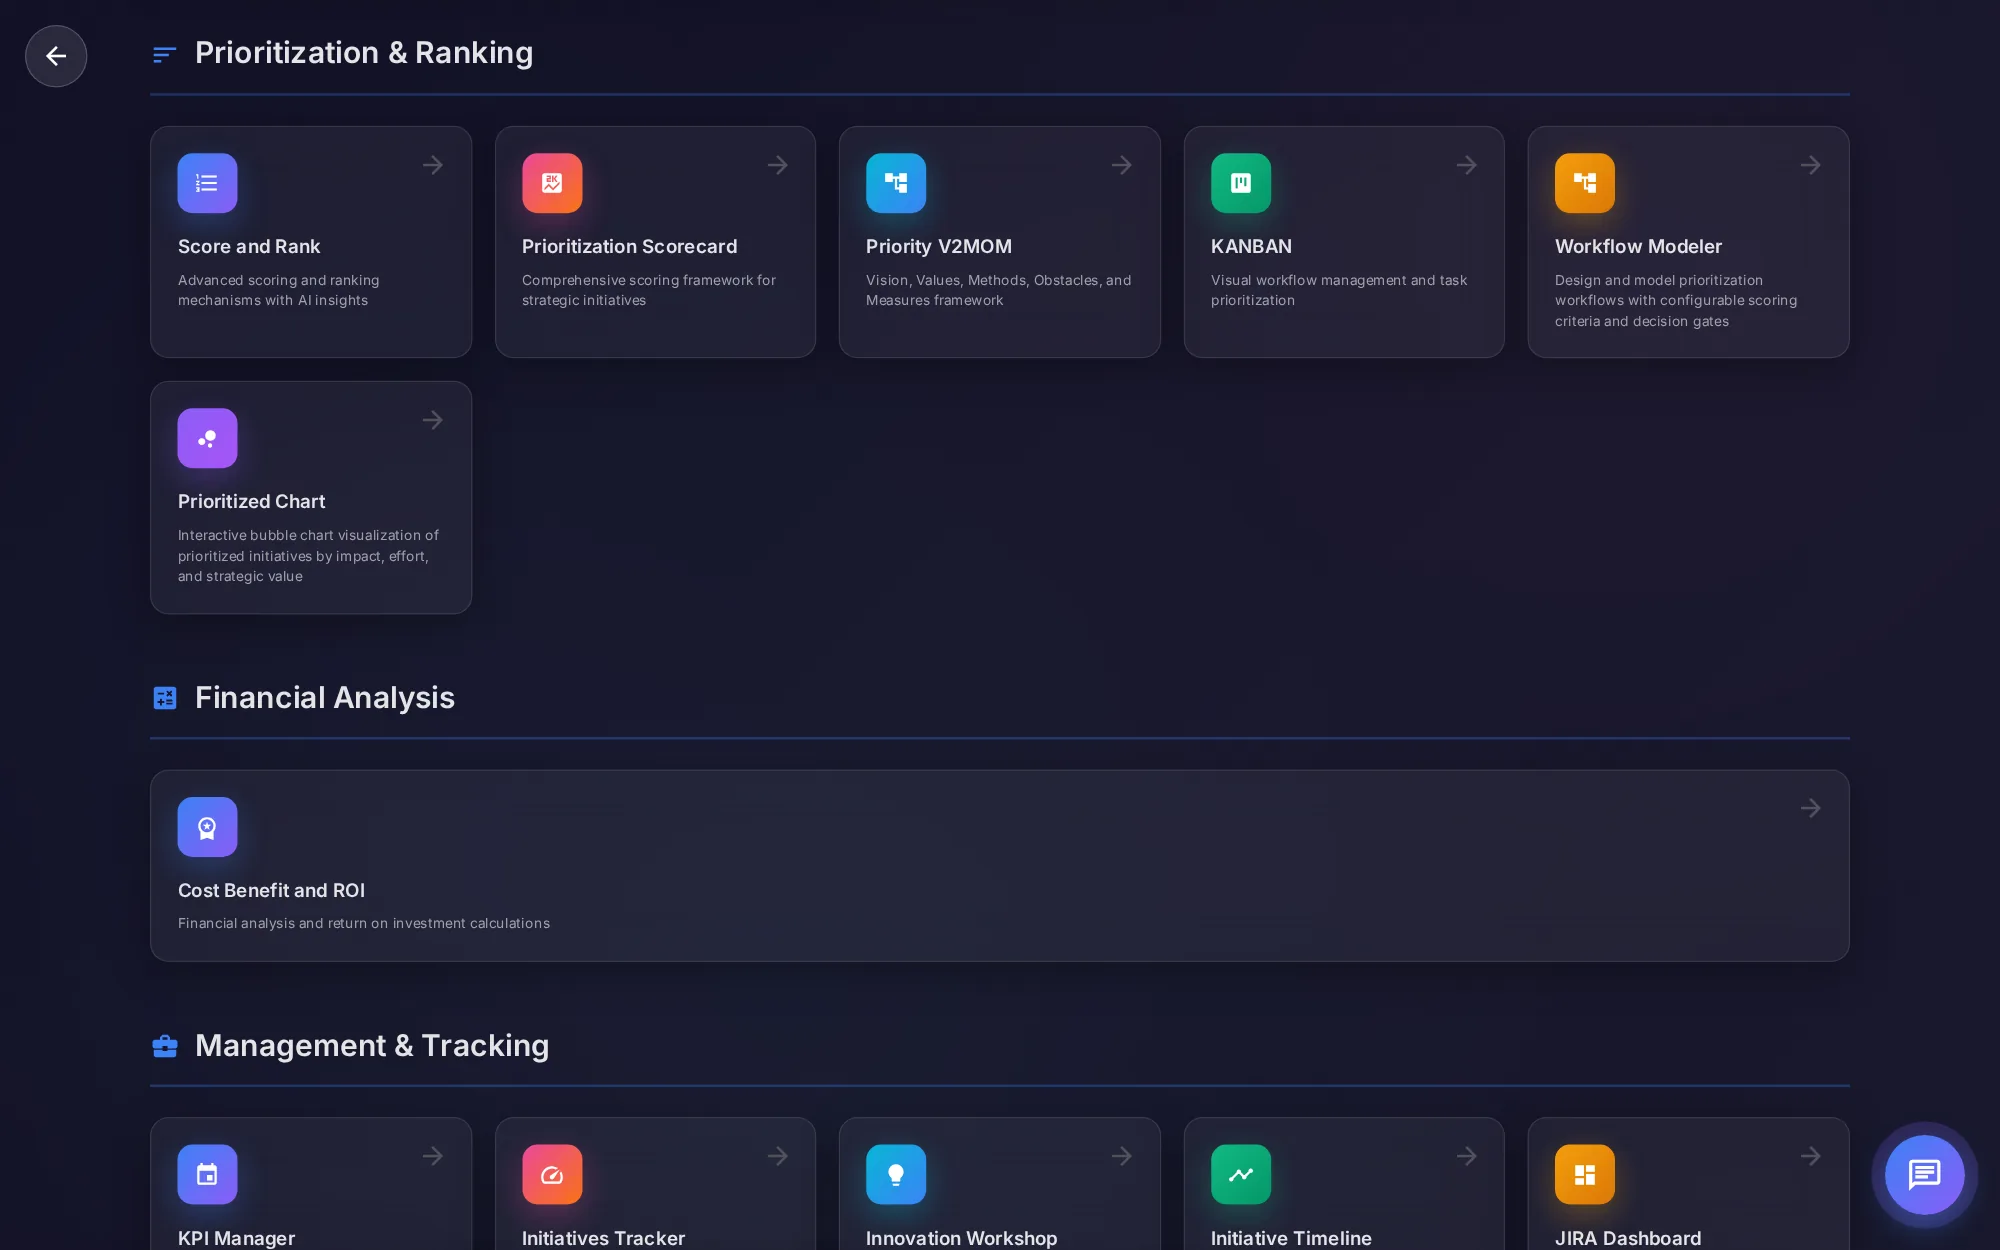The height and width of the screenshot is (1250, 2000).
Task: Click 'Design and model prioritization workflows' text
Action: pyautogui.click(x=1676, y=301)
